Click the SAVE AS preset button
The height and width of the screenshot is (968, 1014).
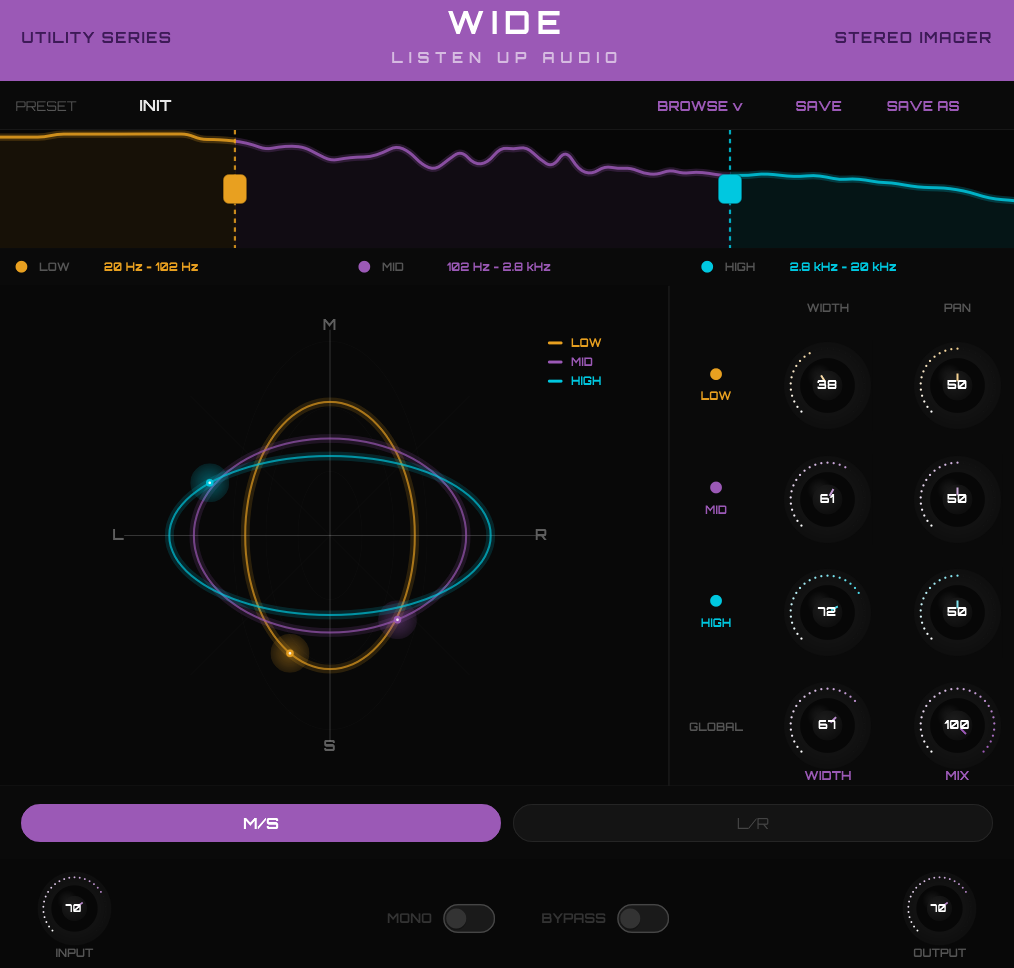(922, 106)
